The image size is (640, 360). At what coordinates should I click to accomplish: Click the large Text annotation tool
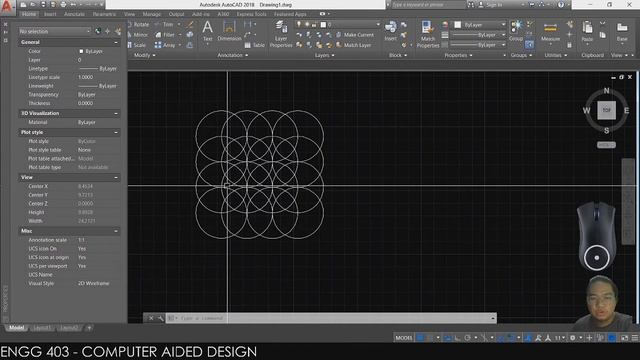coord(207,32)
